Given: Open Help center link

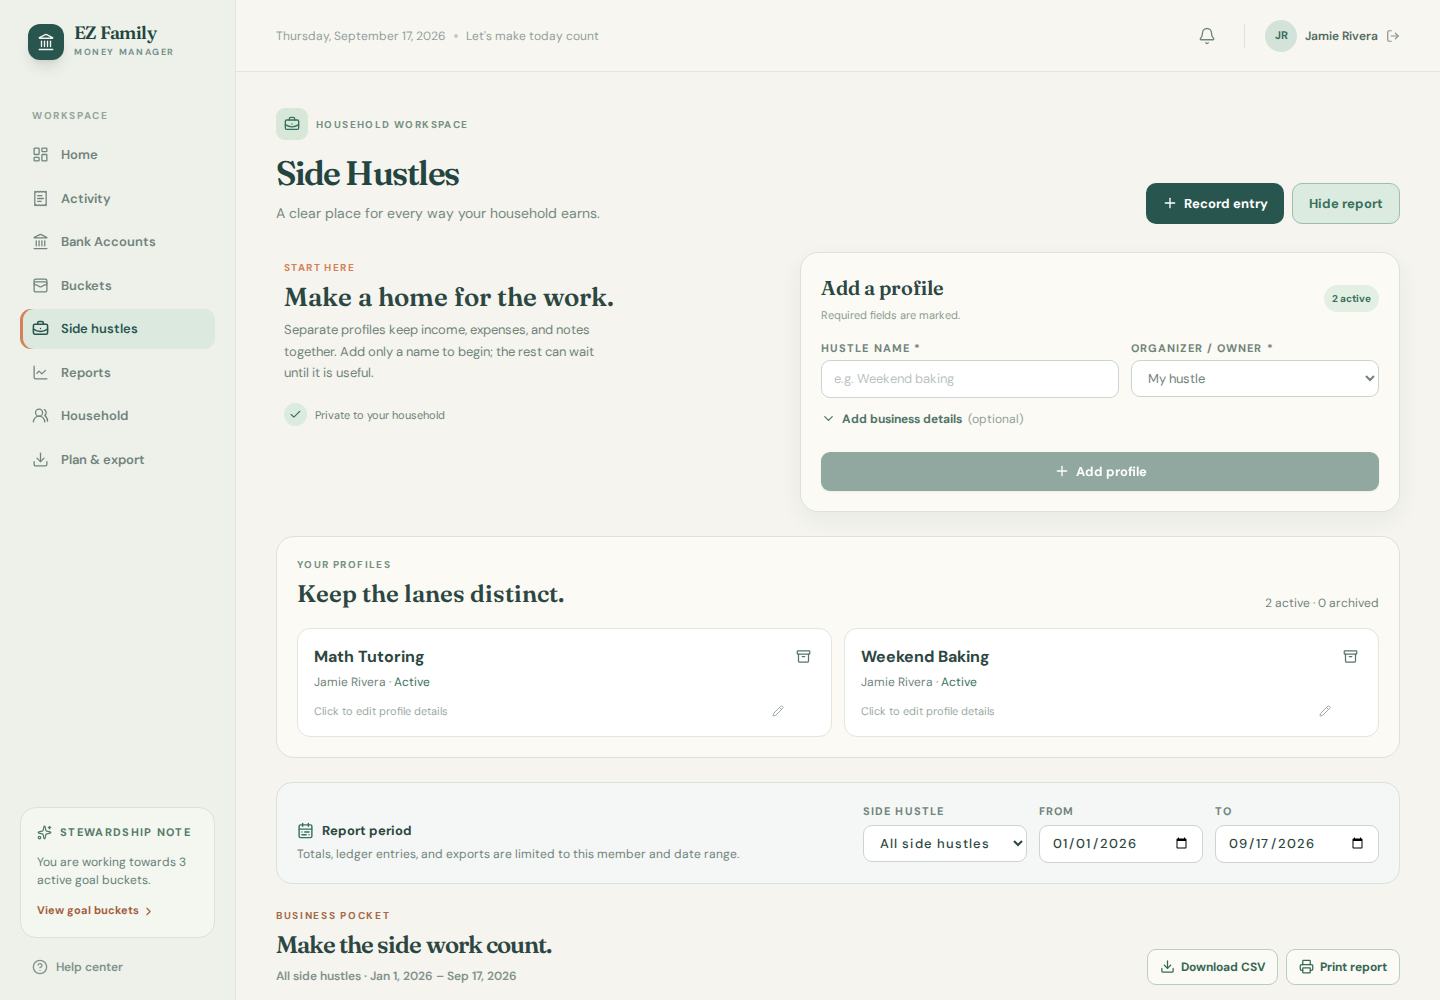Looking at the screenshot, I should click(x=78, y=967).
